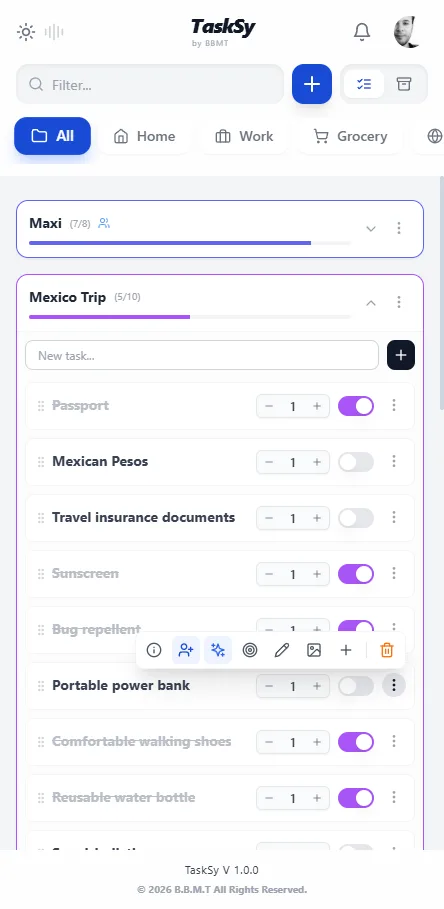
Task: Expand the Maxi list chevron
Action: tap(371, 228)
